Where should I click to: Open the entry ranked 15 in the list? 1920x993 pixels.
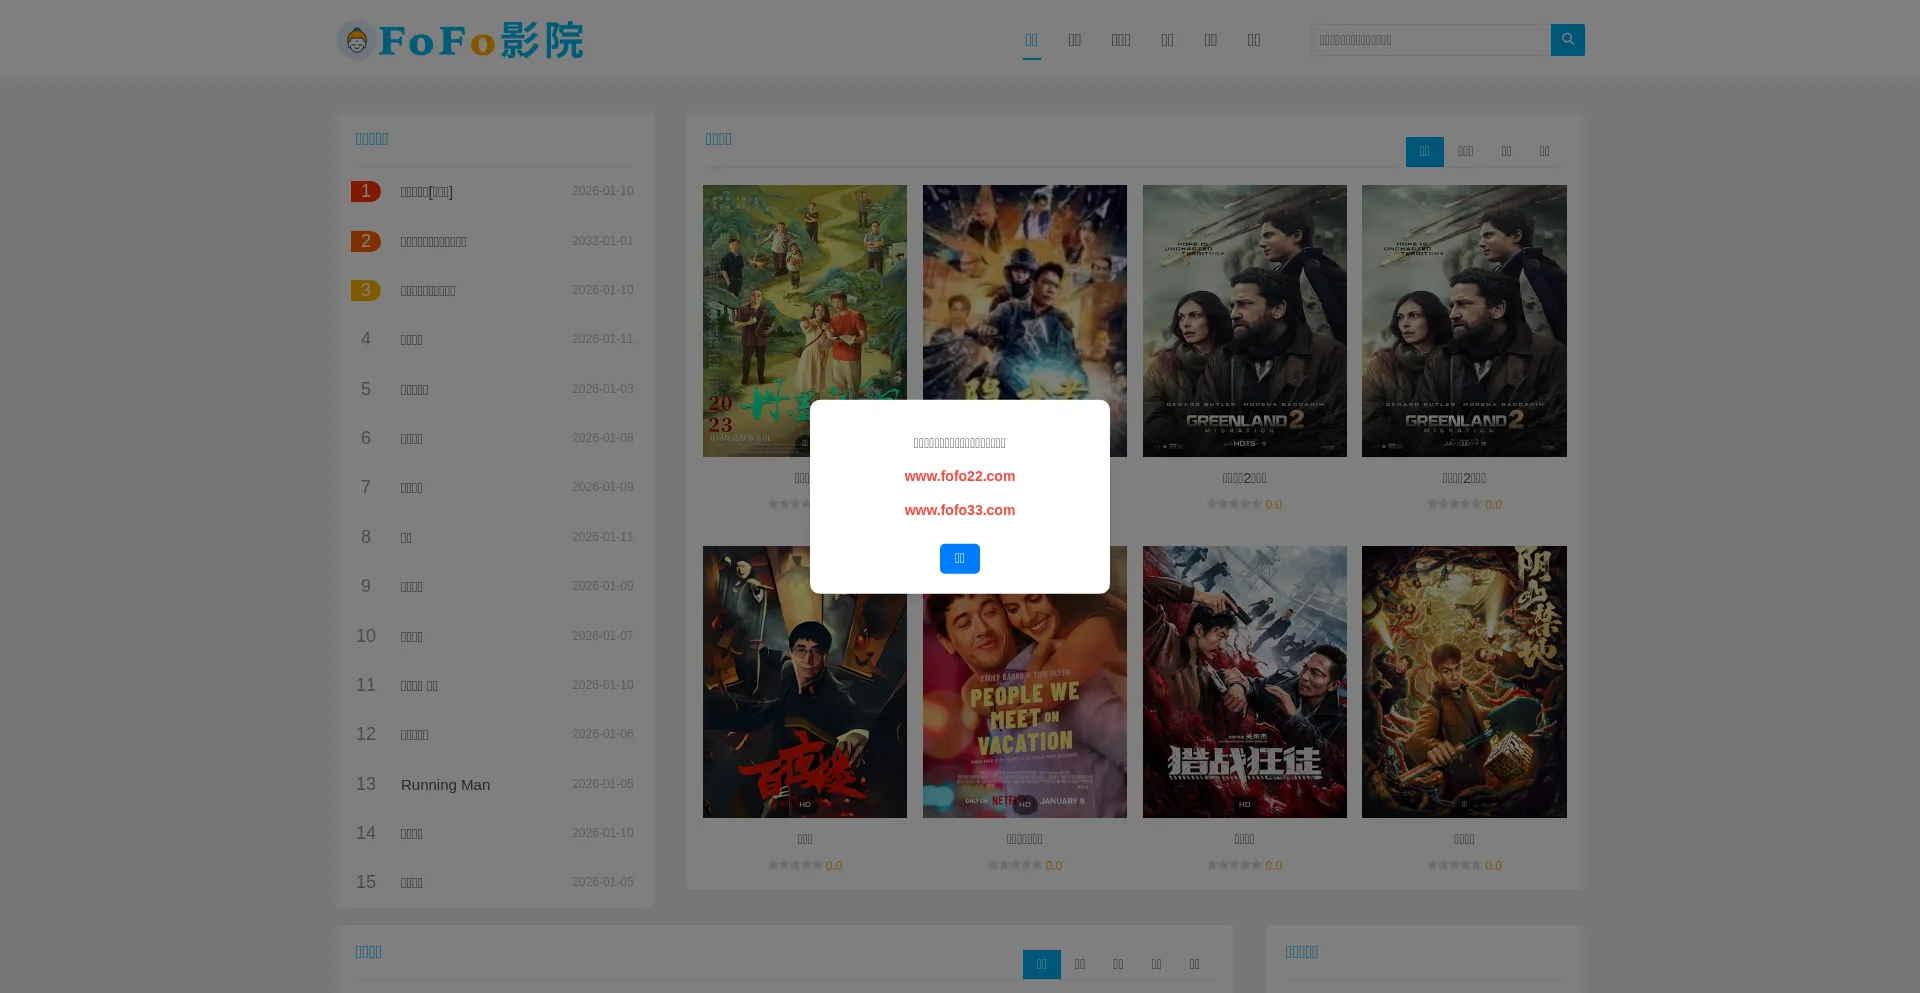coord(412,883)
